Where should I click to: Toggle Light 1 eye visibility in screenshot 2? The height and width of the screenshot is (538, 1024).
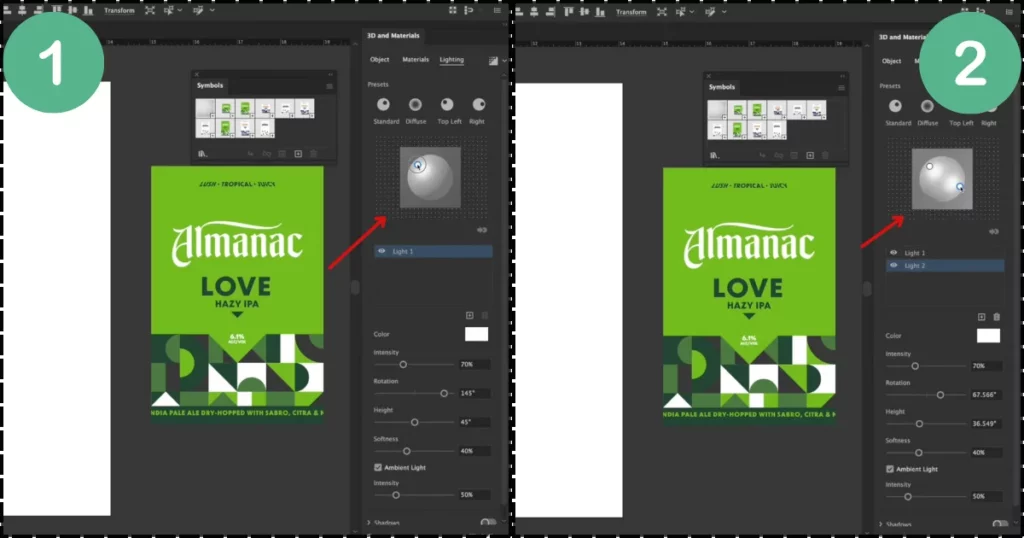(894, 253)
